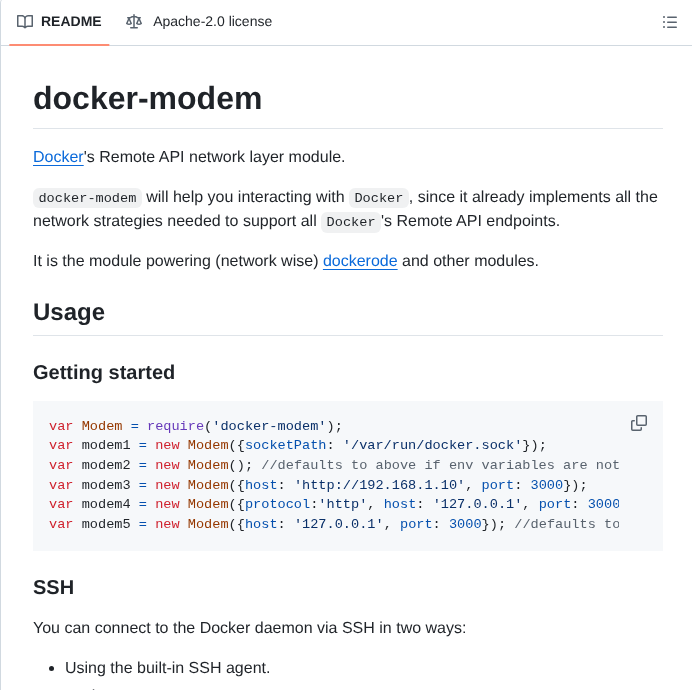Open the dockerode link
The width and height of the screenshot is (692, 690).
[x=360, y=260]
